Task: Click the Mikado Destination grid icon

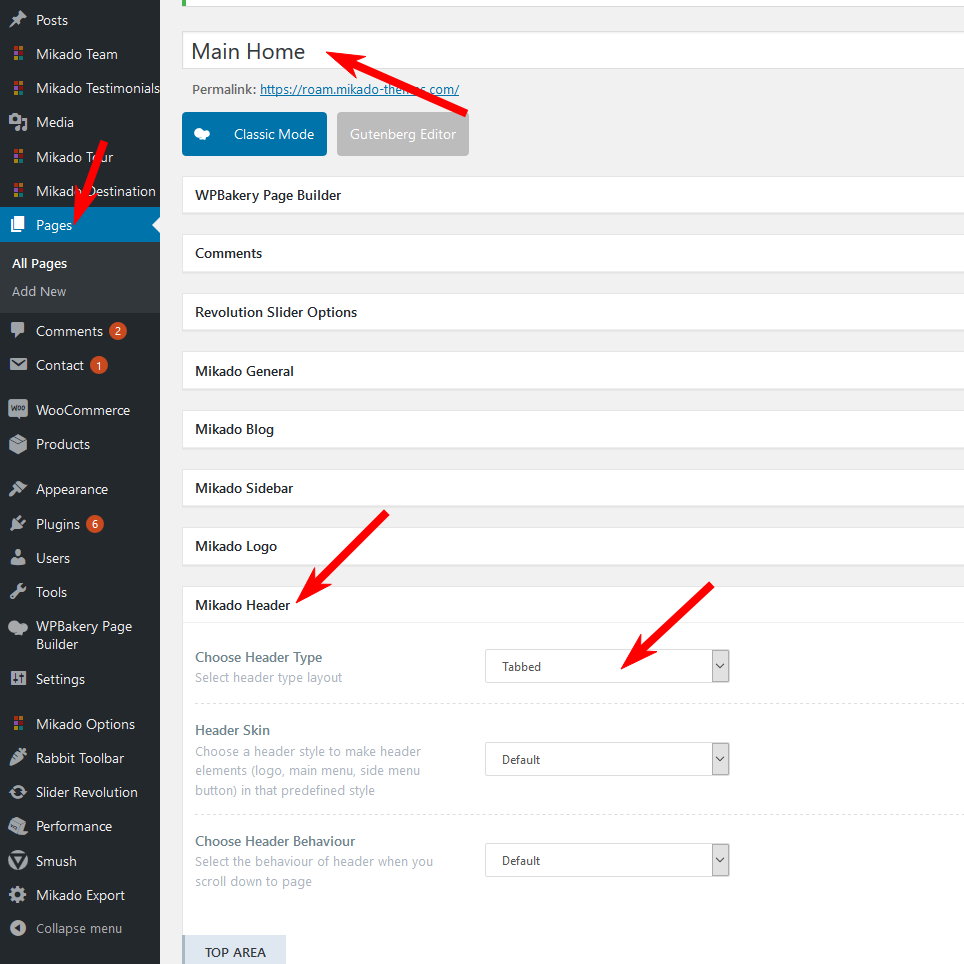Action: [18, 191]
